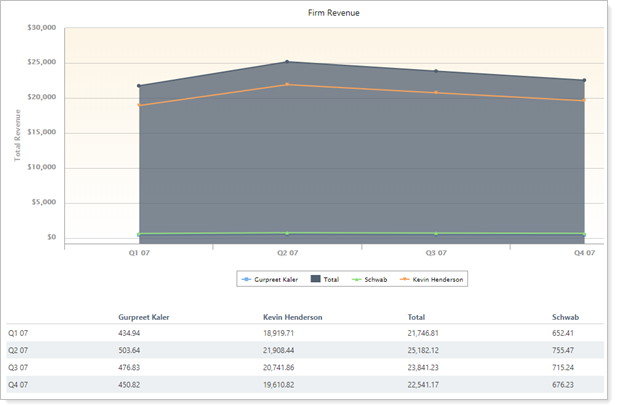The image size is (617, 409).
Task: Click the Total Revenue axis label
Action: (17, 135)
